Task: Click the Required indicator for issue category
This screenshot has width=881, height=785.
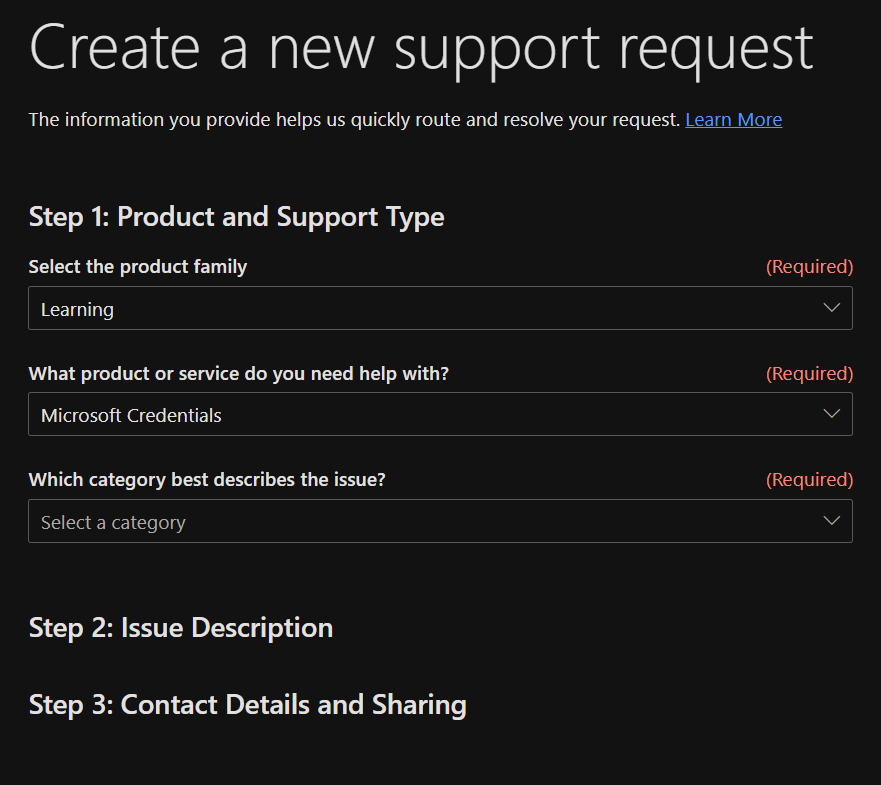Action: pos(809,480)
